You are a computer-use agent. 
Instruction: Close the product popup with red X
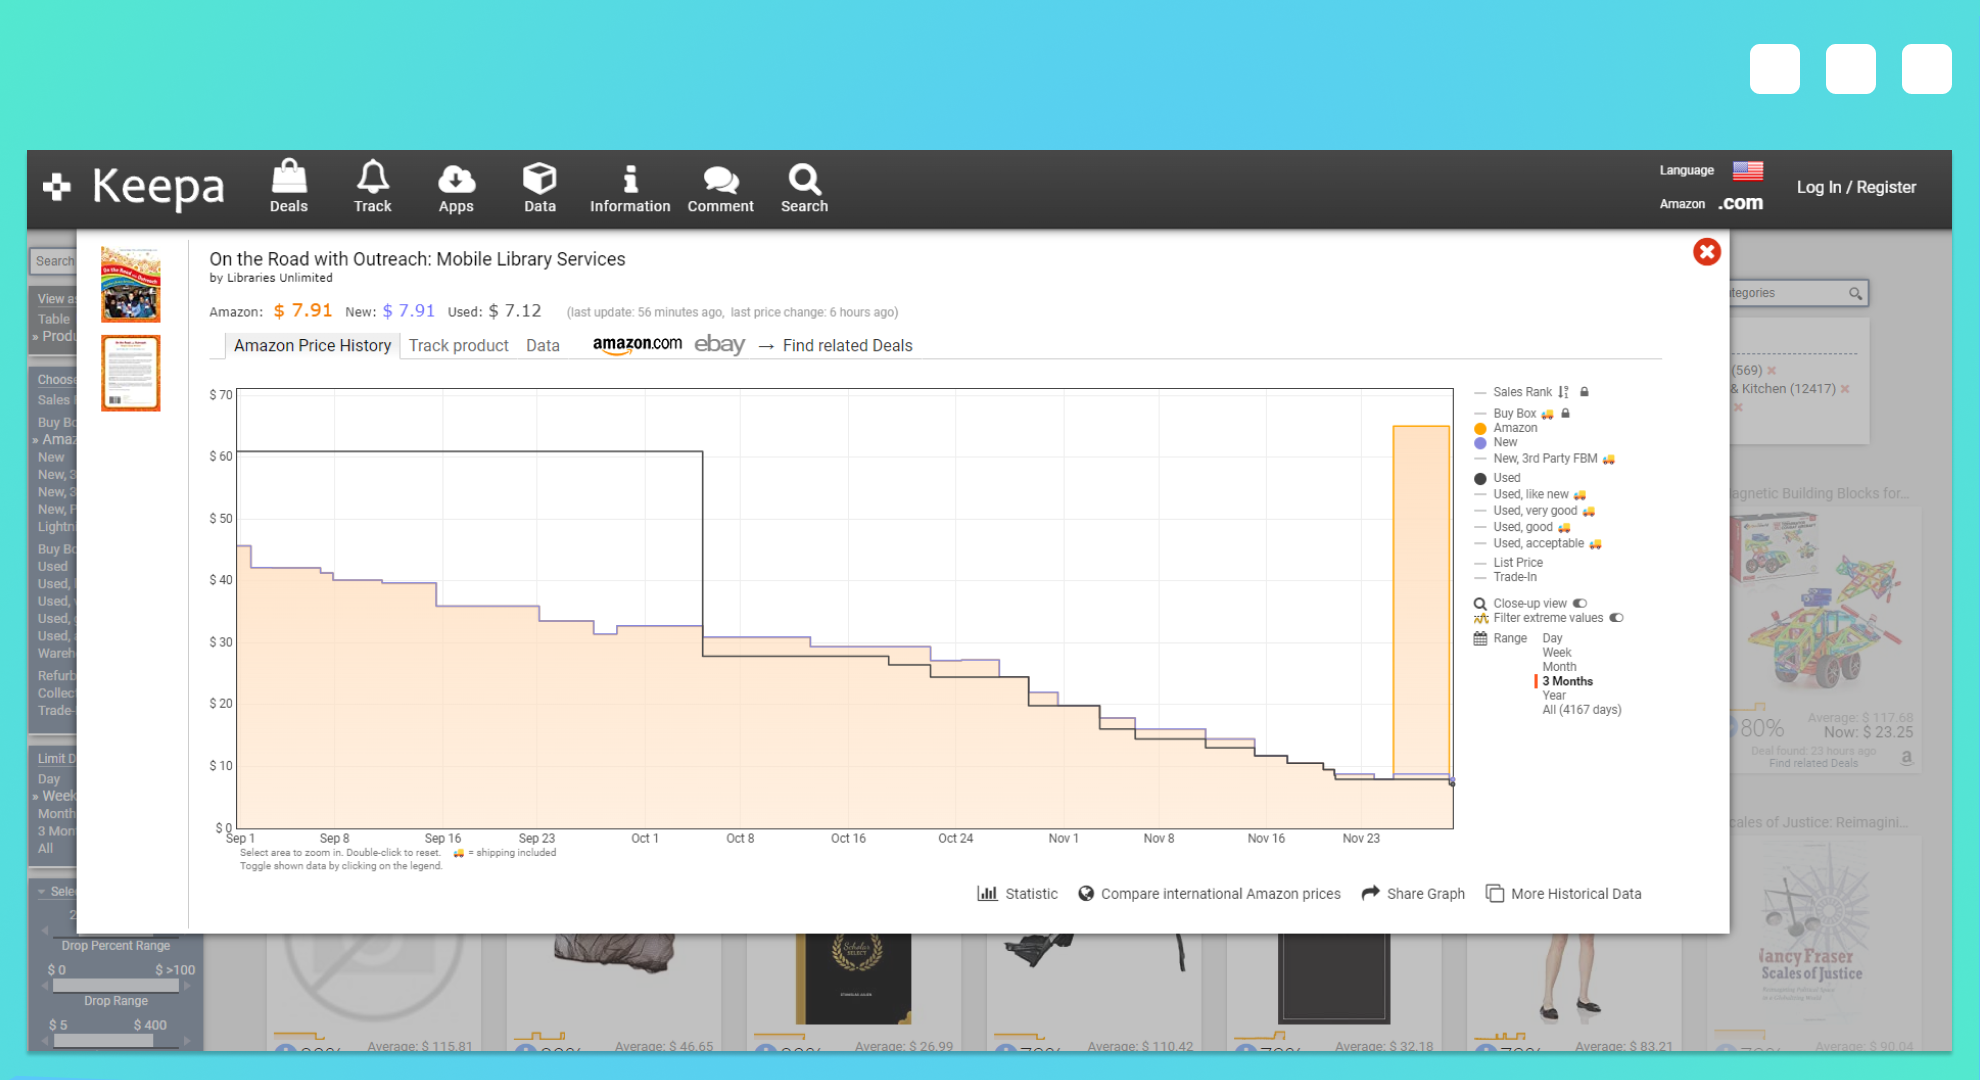tap(1706, 252)
